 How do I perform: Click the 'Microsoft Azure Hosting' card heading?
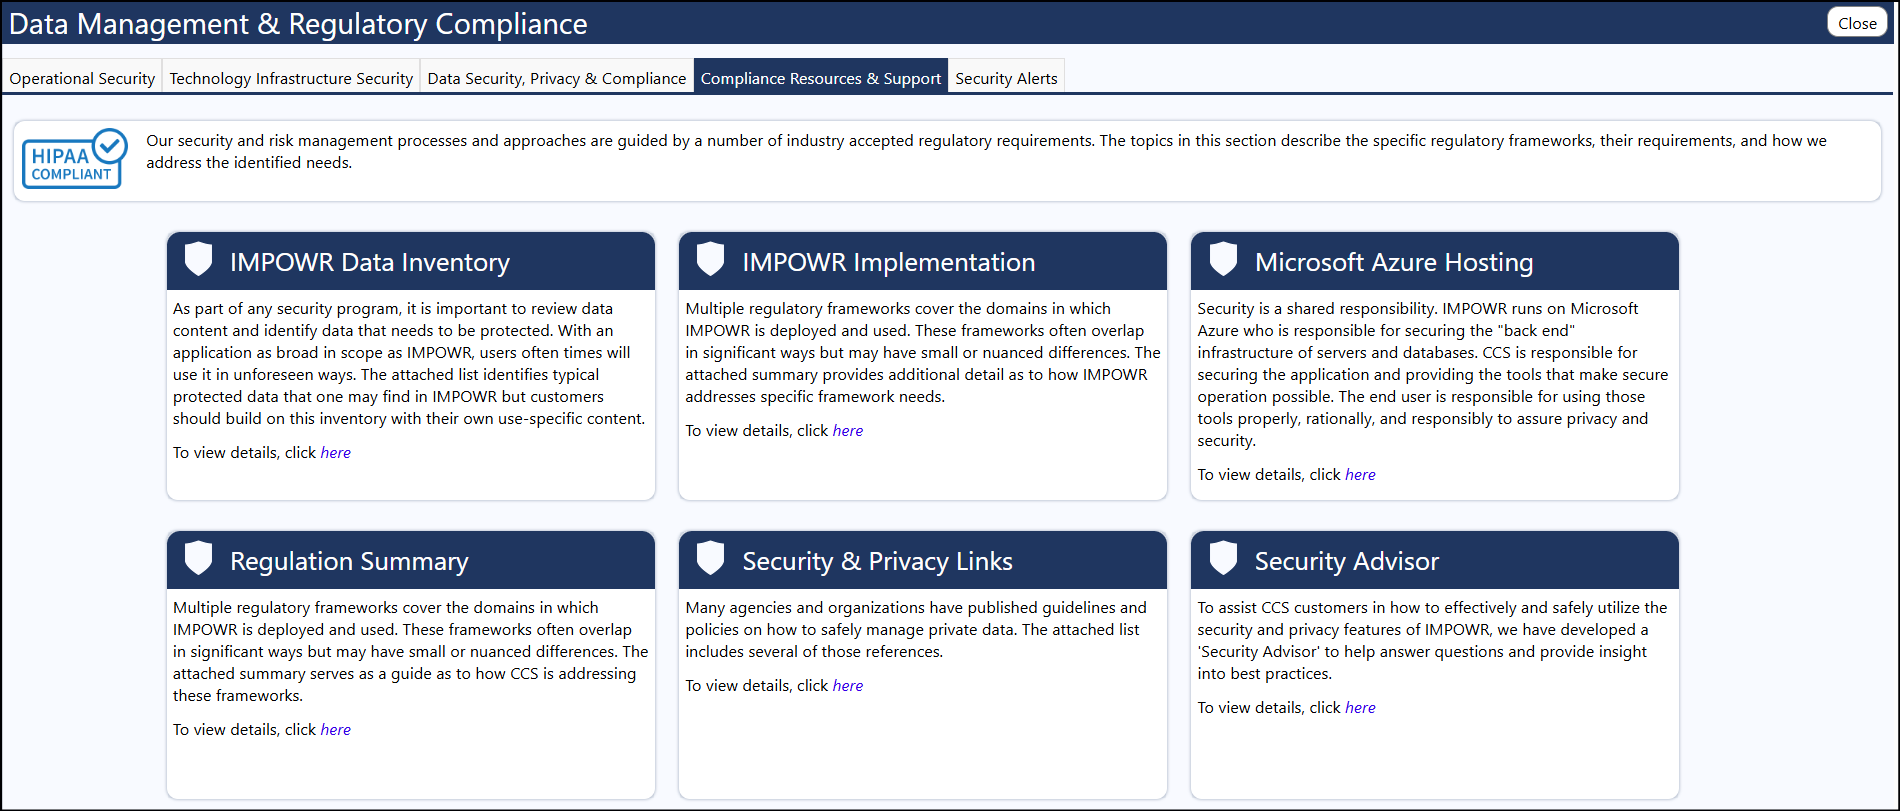(x=1394, y=262)
